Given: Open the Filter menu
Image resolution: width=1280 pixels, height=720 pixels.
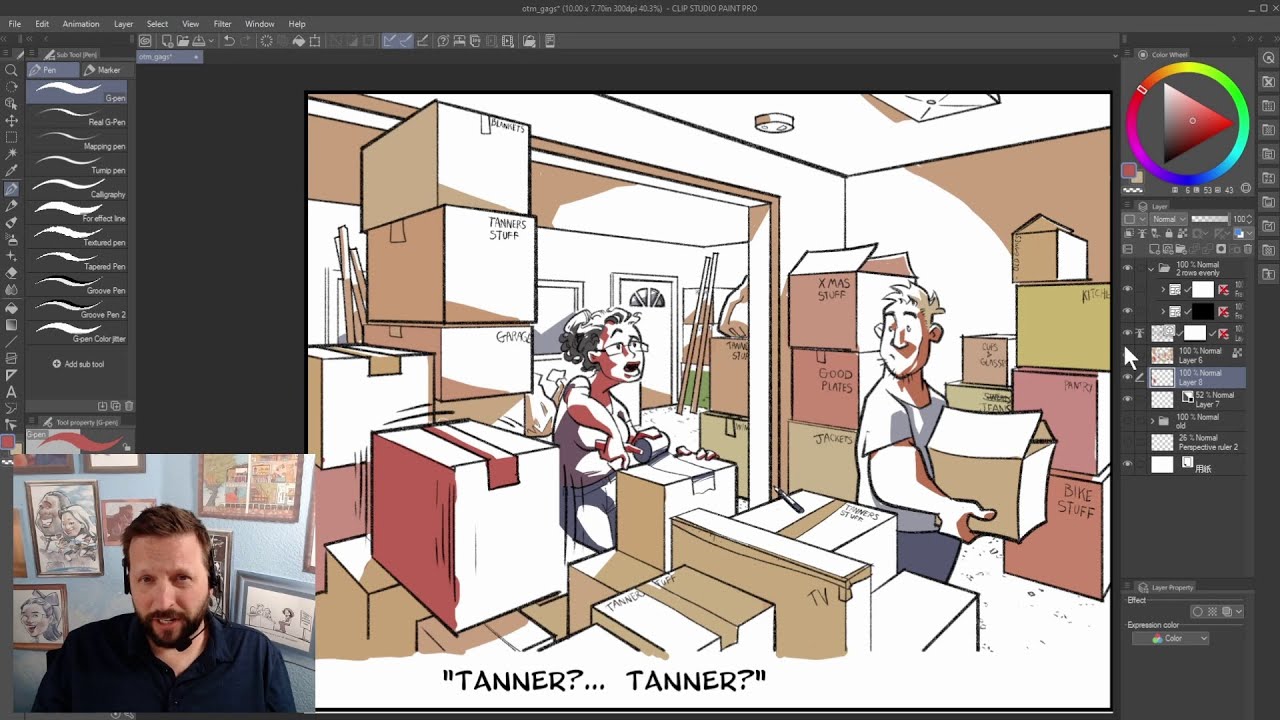Looking at the screenshot, I should click(222, 24).
